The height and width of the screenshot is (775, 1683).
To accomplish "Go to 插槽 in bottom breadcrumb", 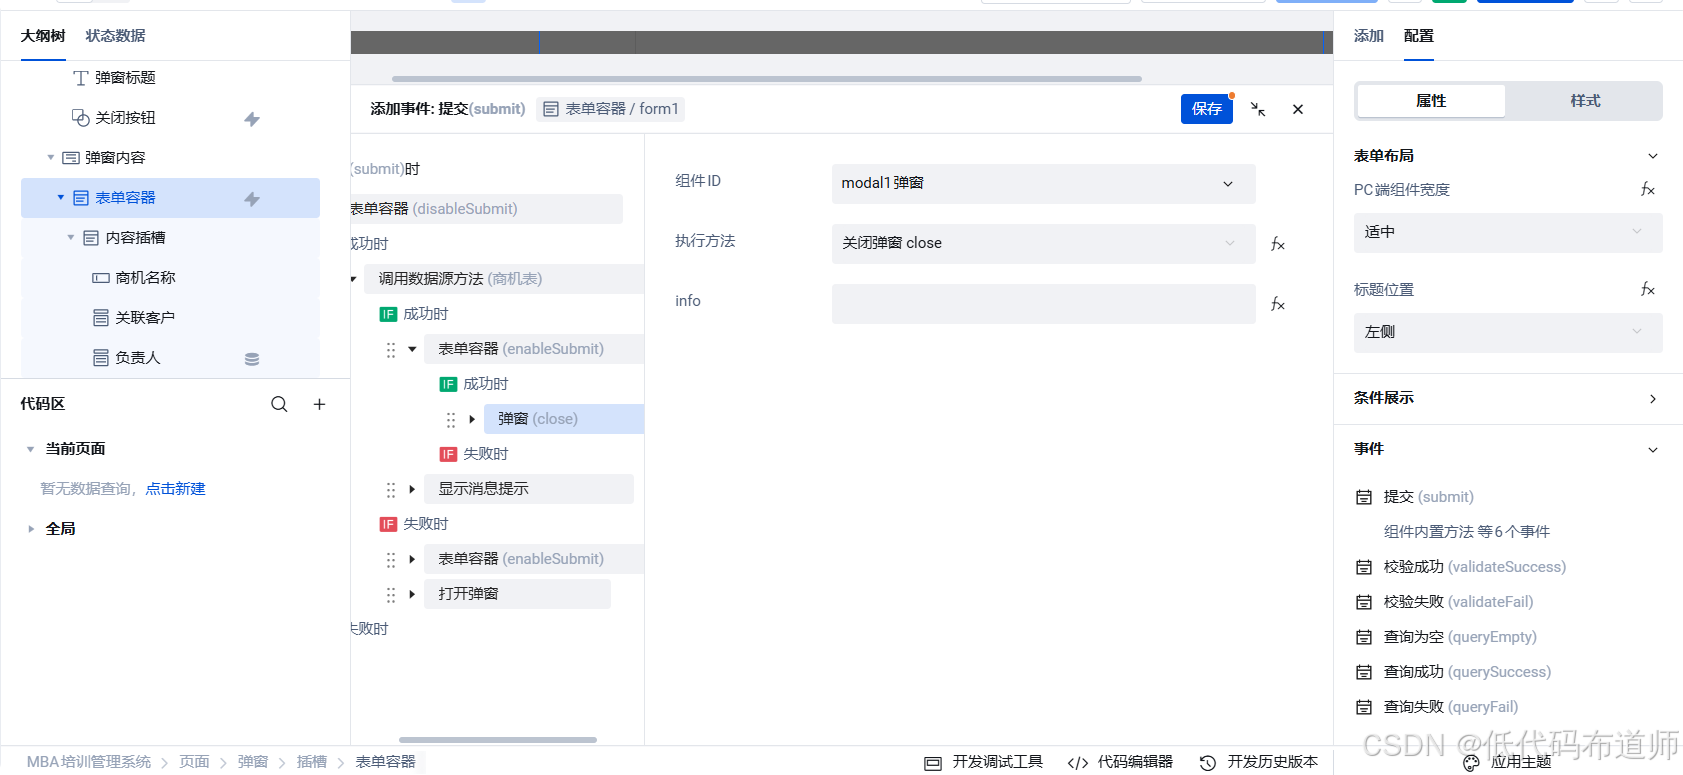I will [312, 762].
